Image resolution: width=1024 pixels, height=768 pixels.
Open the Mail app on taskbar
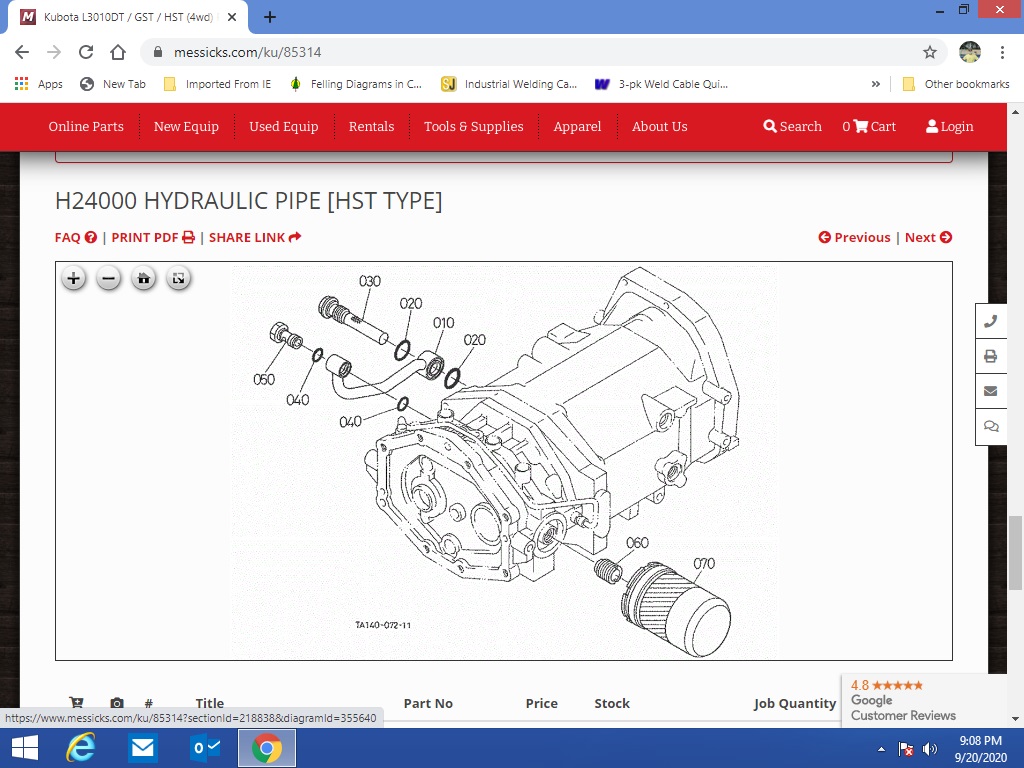[142, 748]
